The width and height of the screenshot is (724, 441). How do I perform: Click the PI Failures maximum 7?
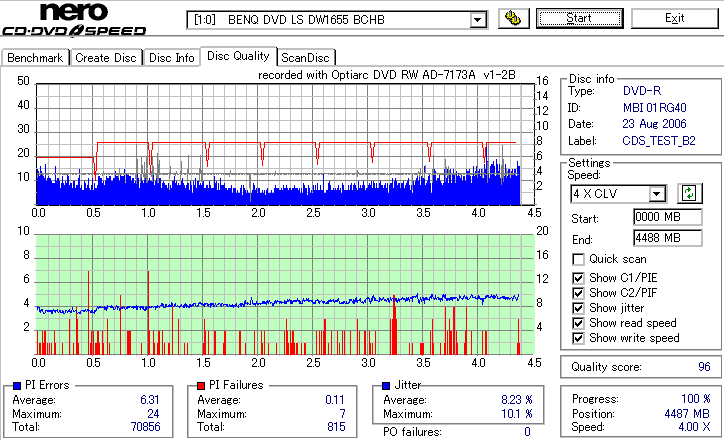coord(342,414)
